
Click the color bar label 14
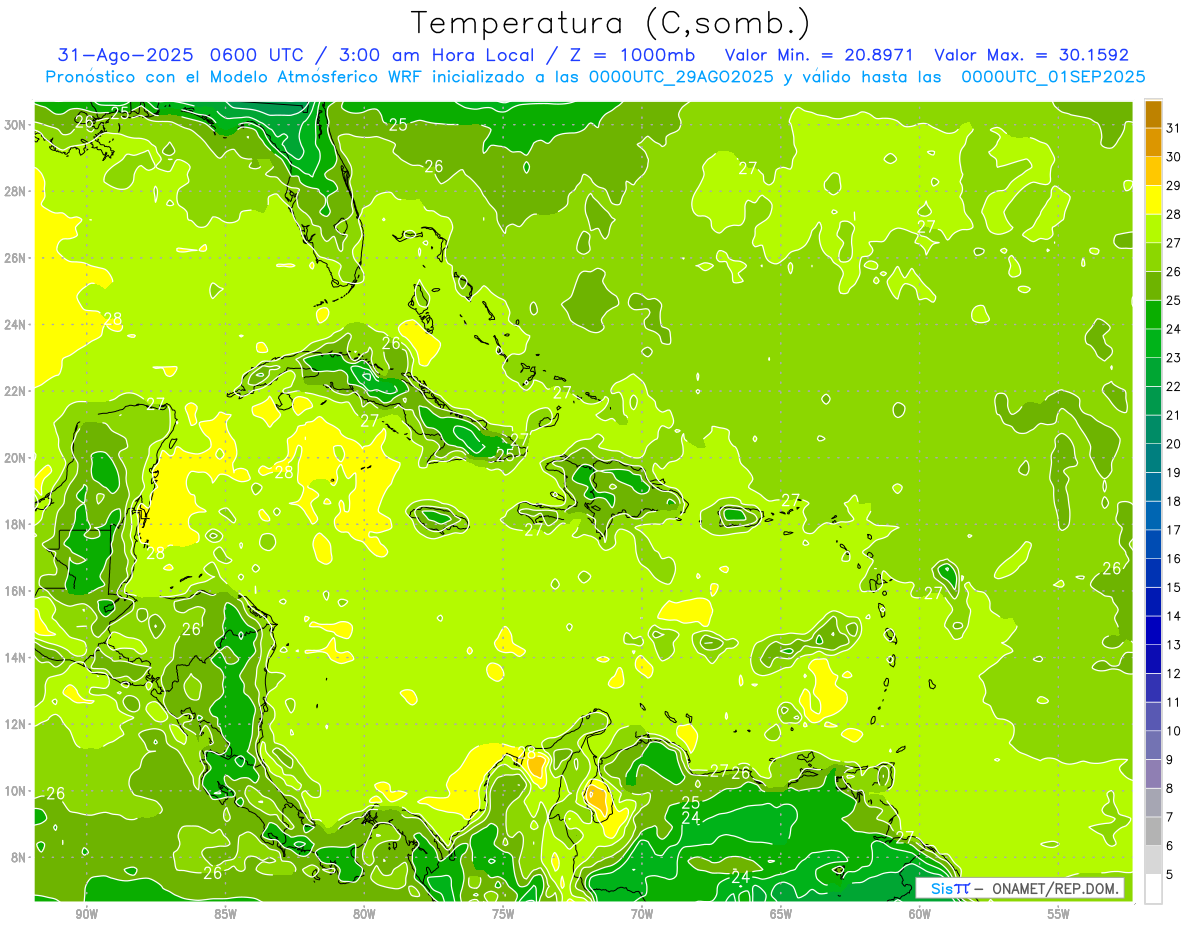tap(1174, 616)
